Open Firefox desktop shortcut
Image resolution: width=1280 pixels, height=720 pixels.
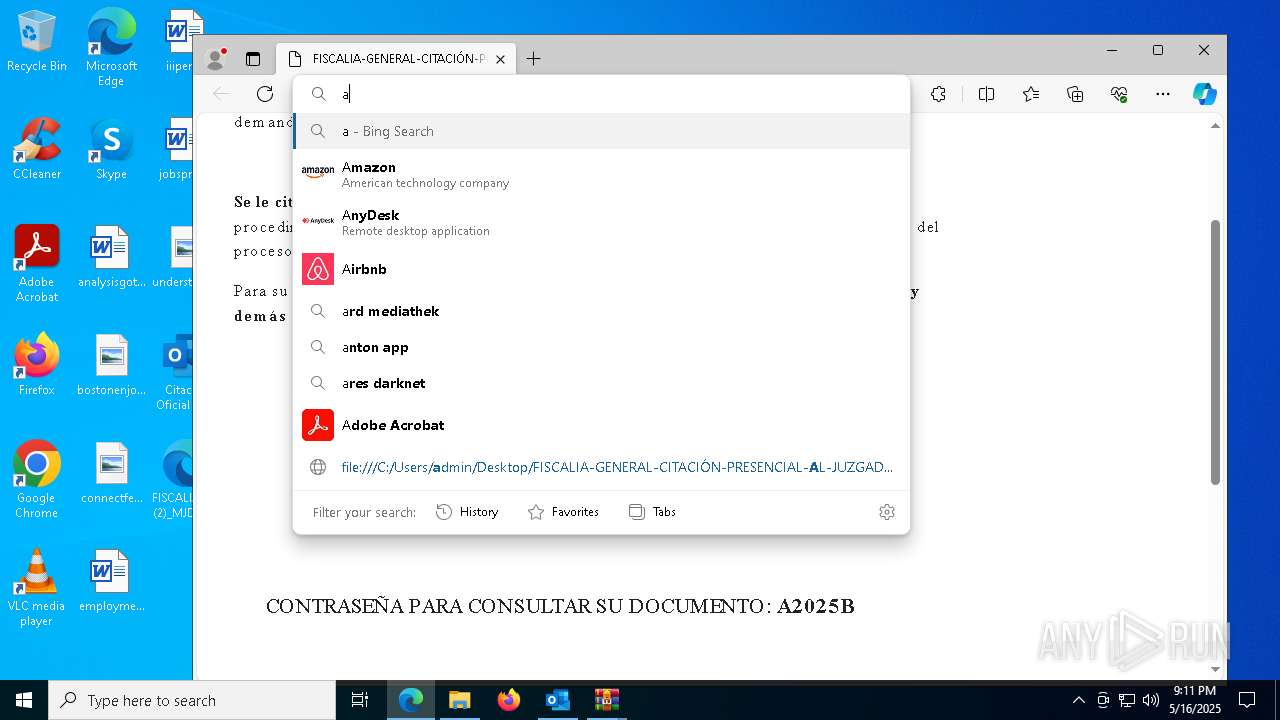tap(37, 365)
